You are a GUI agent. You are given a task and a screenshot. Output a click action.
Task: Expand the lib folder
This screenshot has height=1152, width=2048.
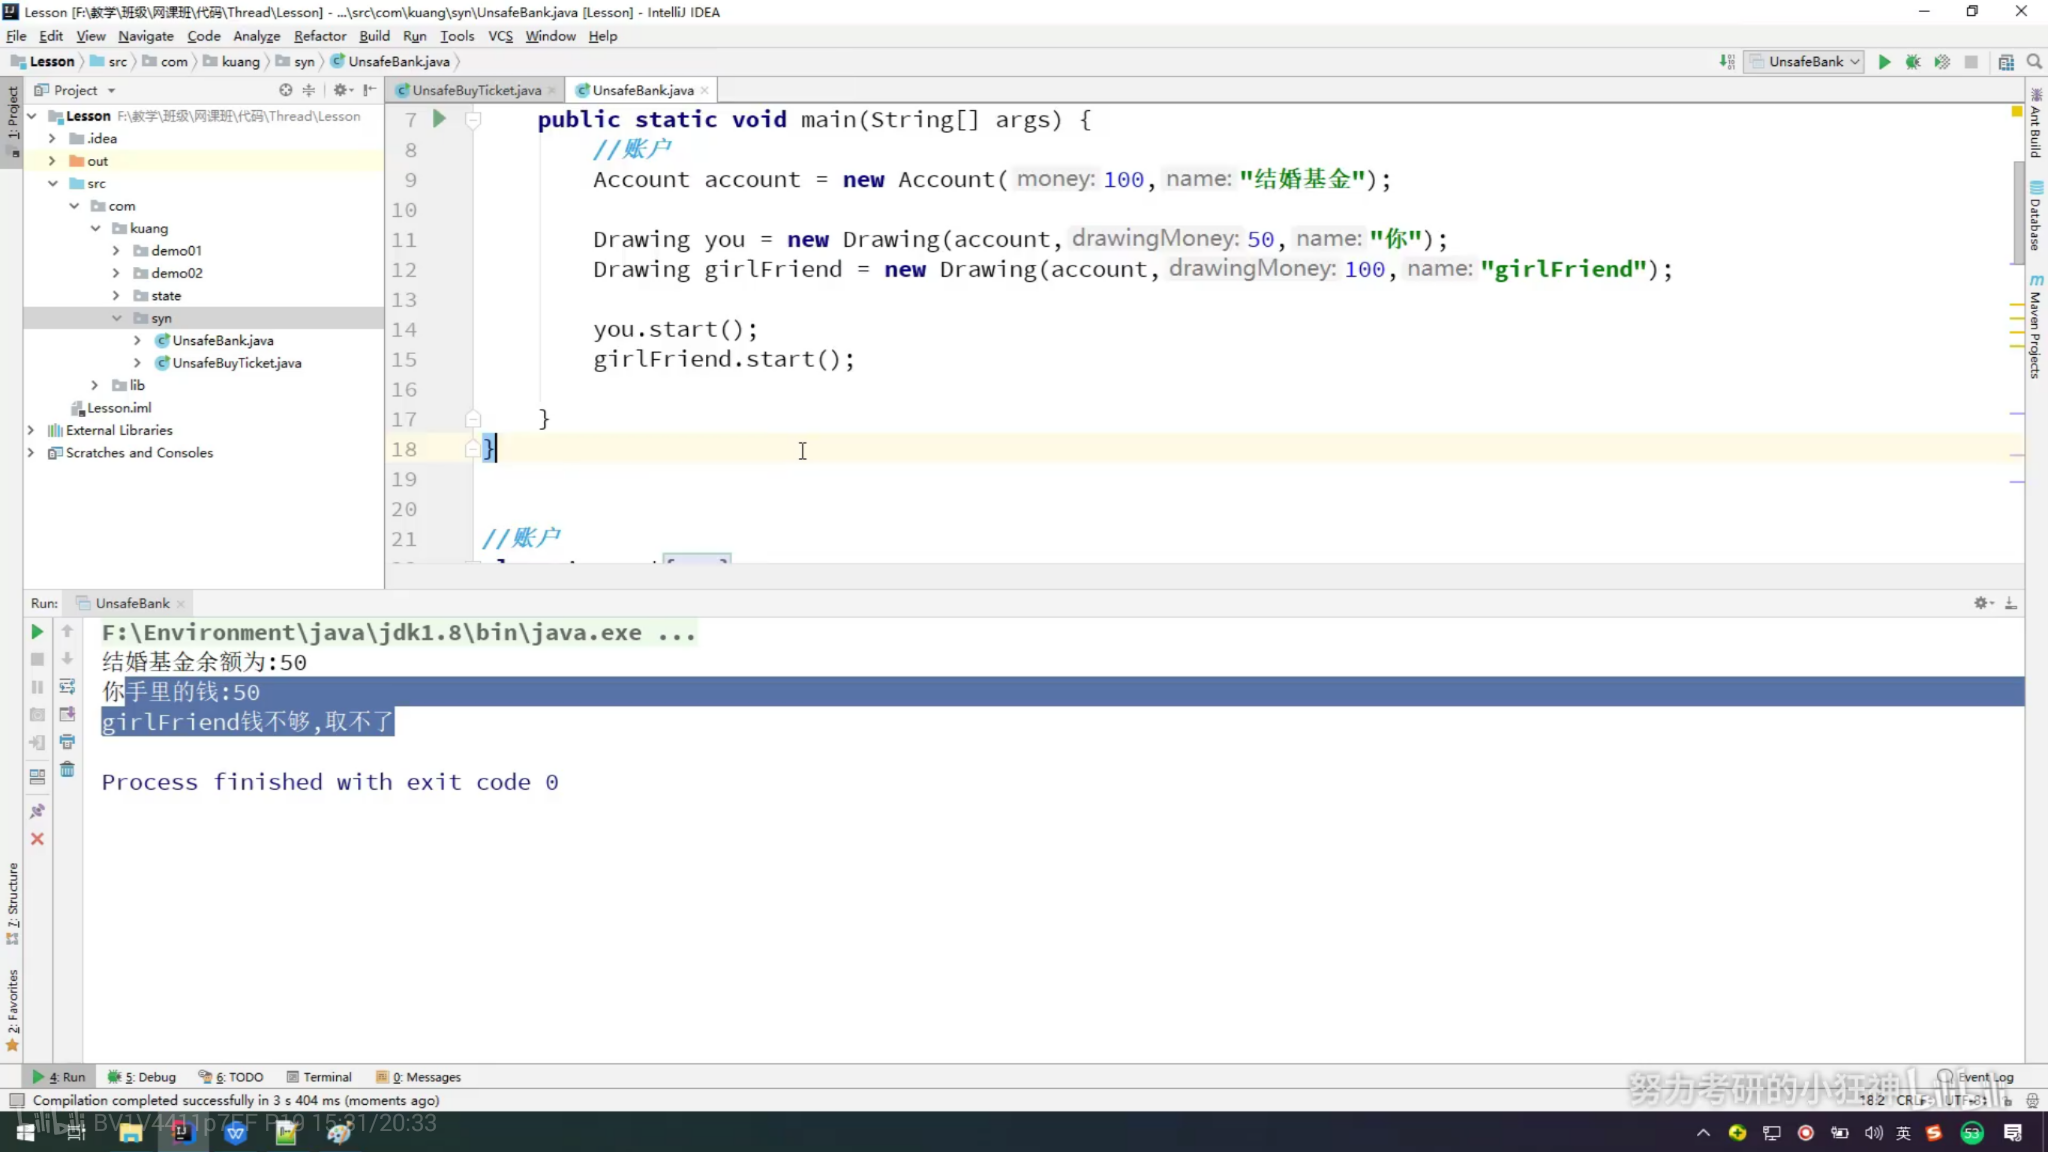tap(95, 385)
